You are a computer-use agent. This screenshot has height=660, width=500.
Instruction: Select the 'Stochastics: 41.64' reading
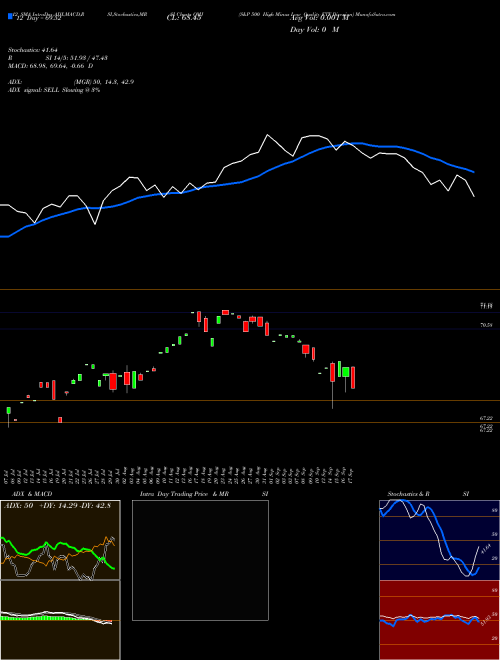(x=32, y=50)
